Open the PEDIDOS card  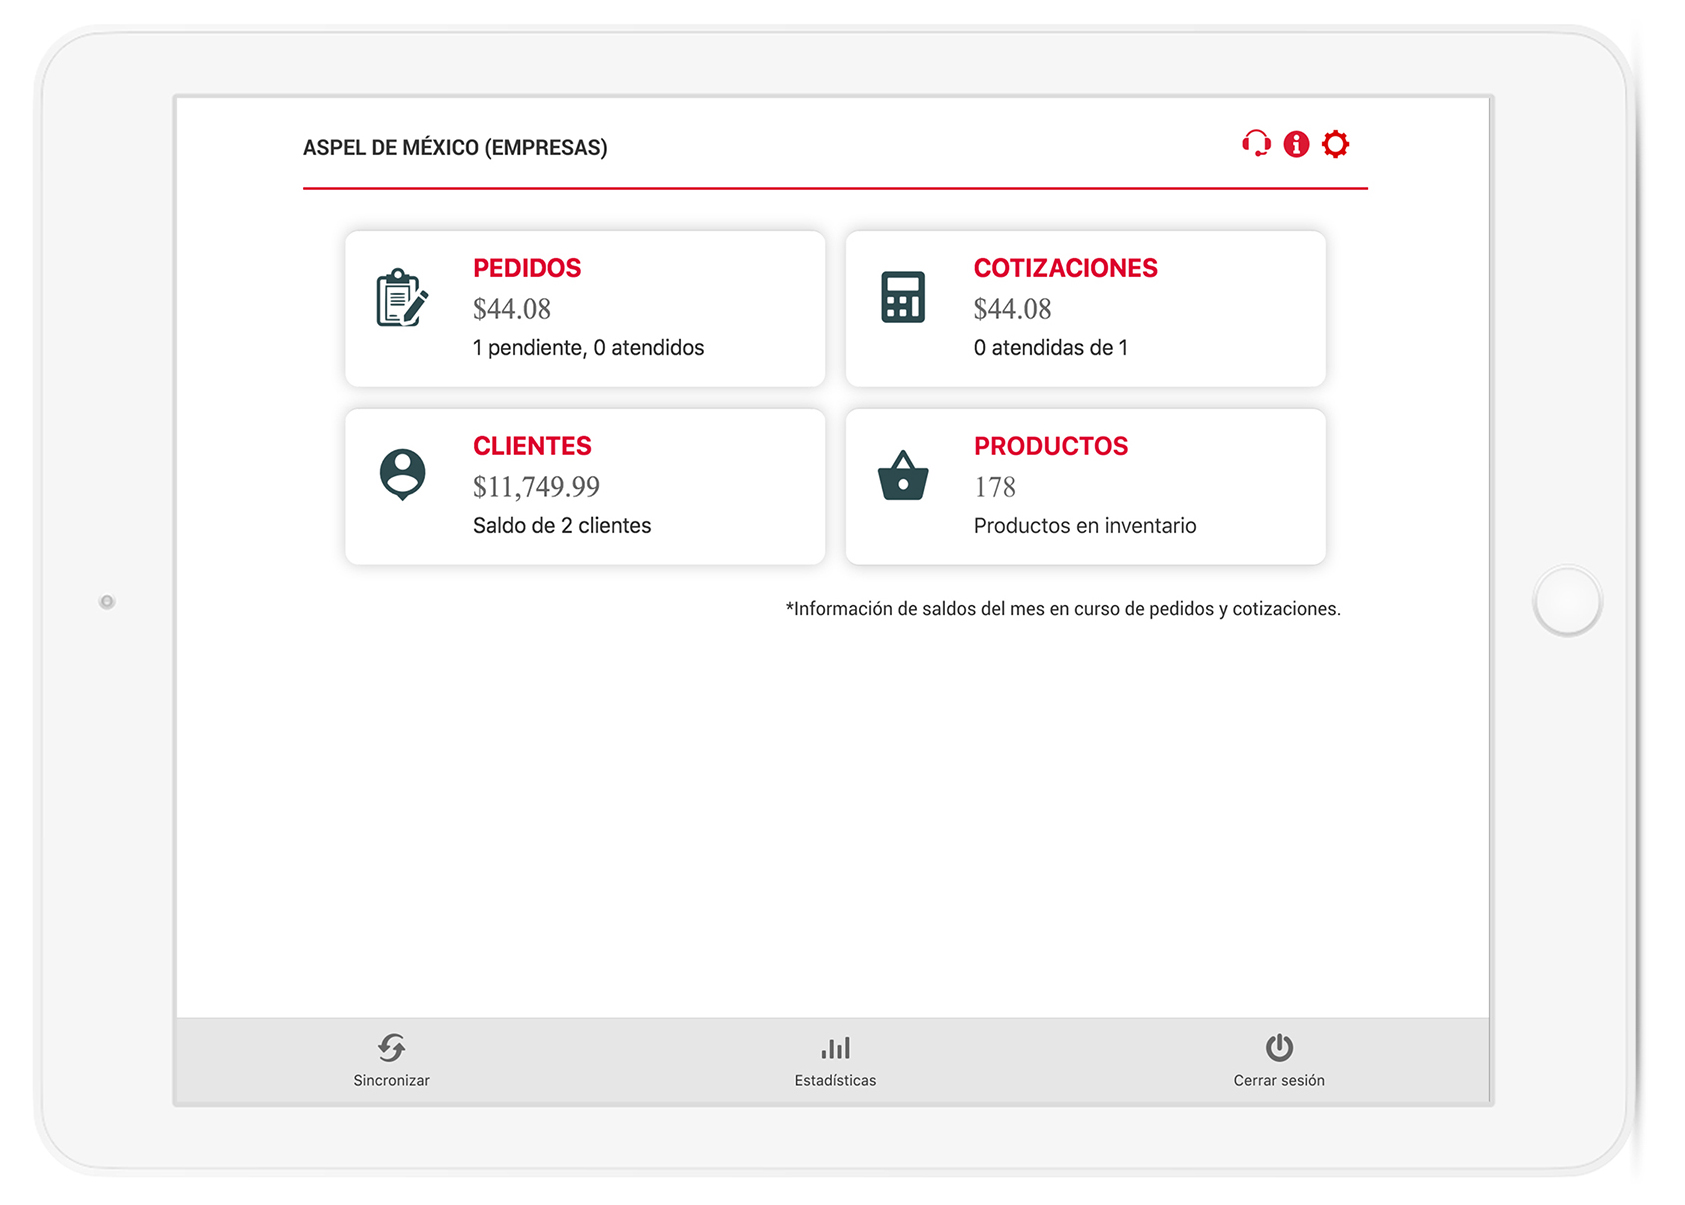(585, 307)
